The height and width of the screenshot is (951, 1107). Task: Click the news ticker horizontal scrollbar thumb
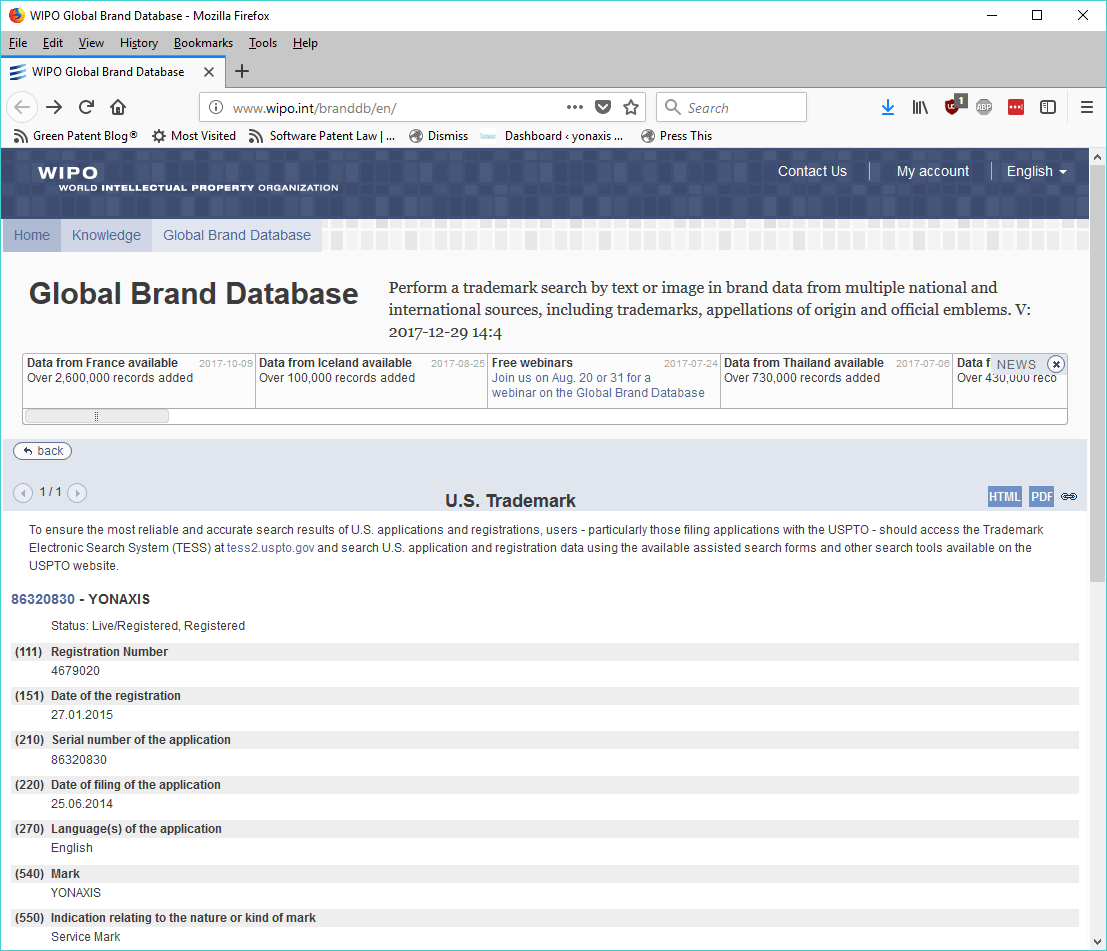(97, 417)
